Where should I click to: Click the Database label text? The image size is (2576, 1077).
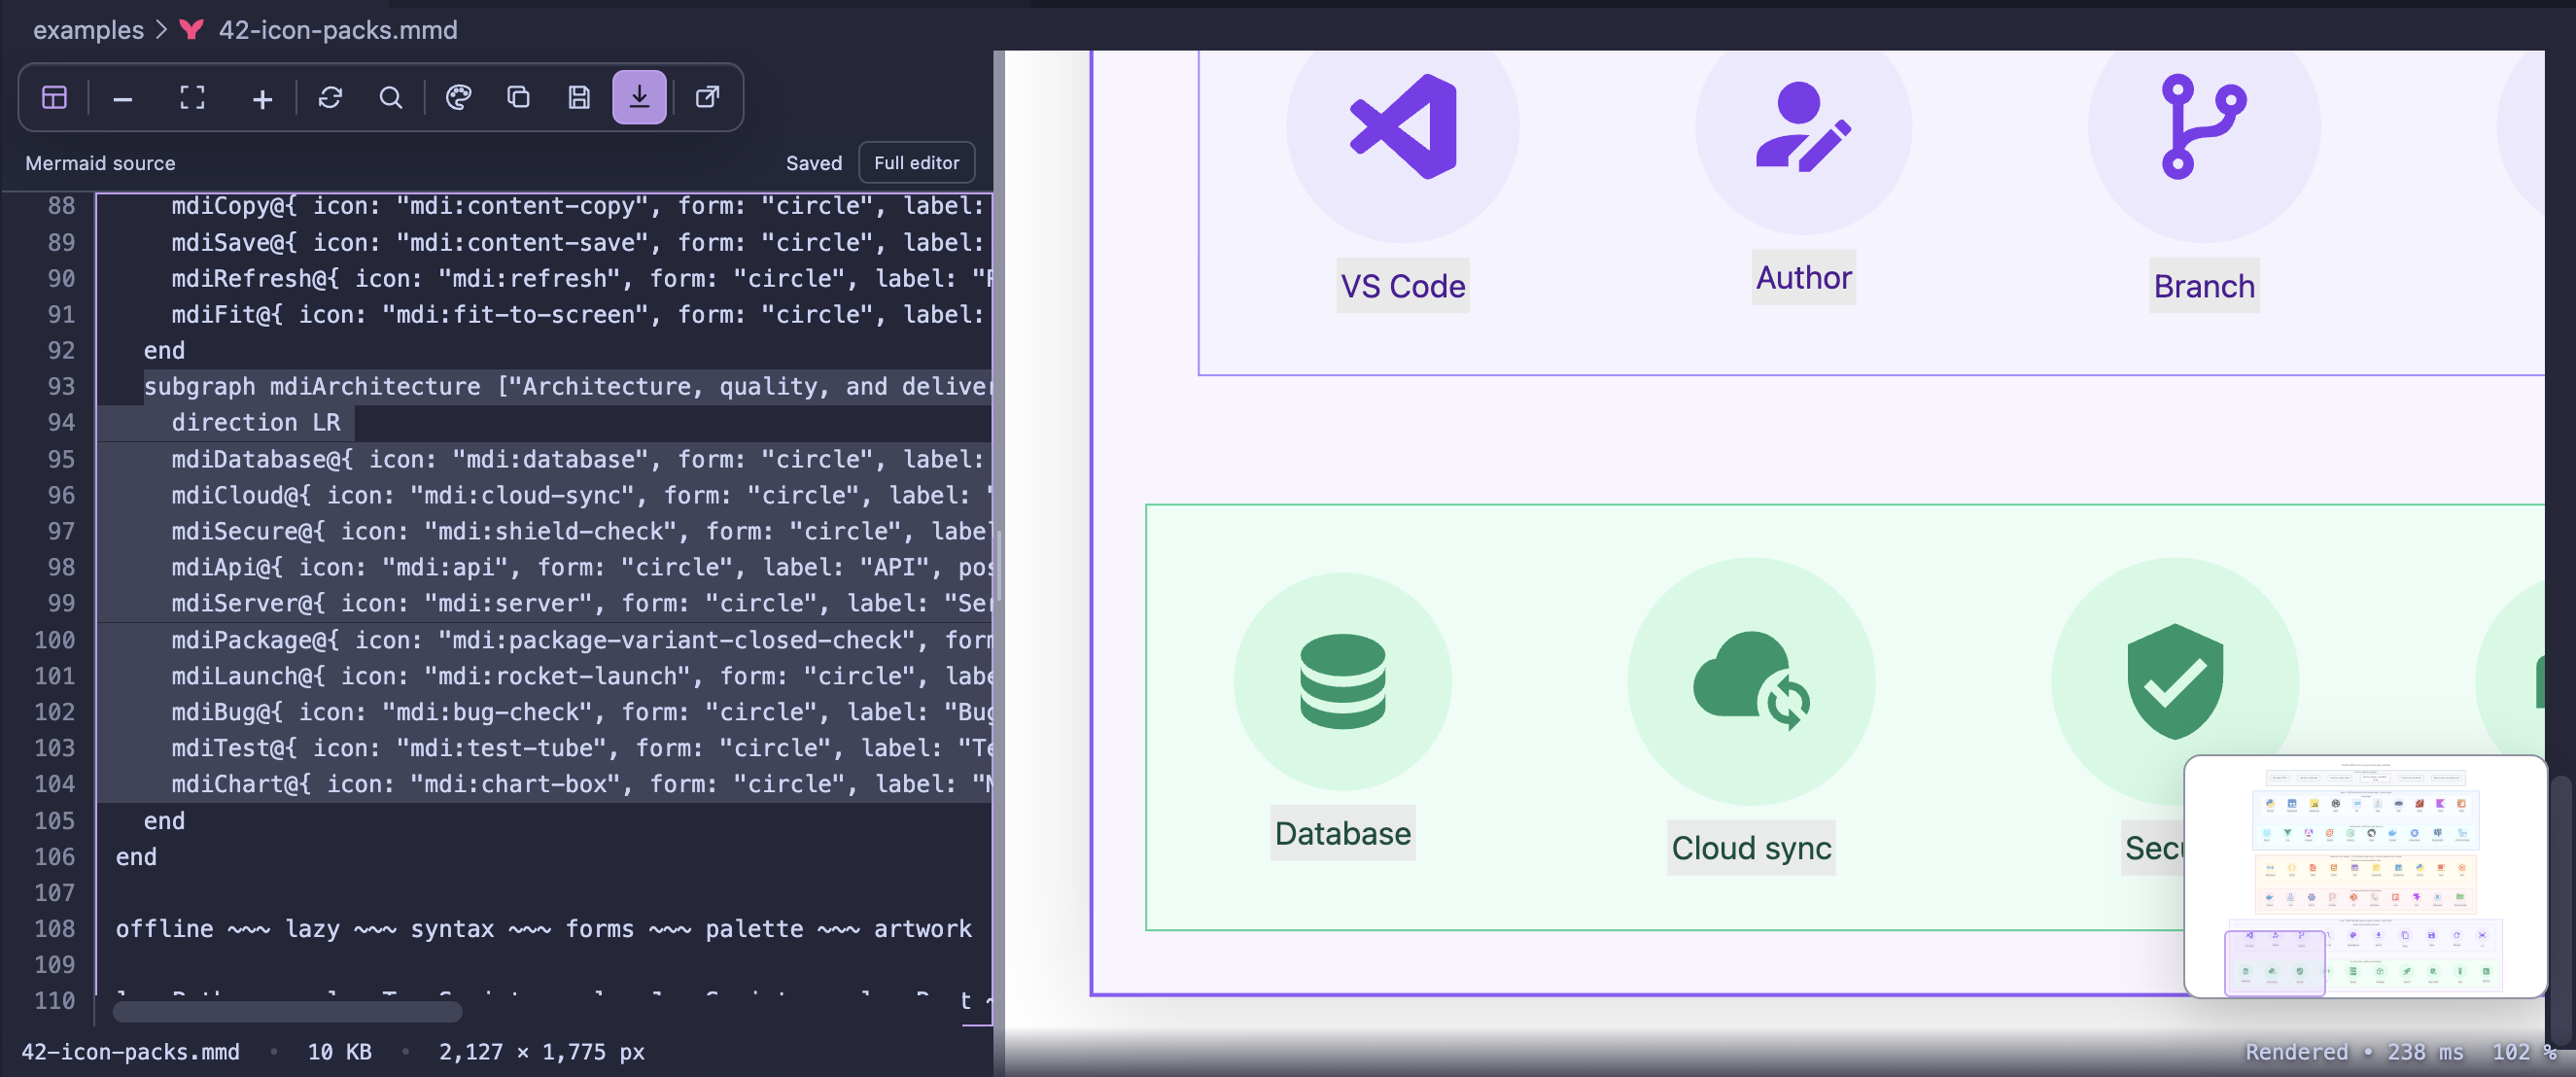coord(1342,834)
